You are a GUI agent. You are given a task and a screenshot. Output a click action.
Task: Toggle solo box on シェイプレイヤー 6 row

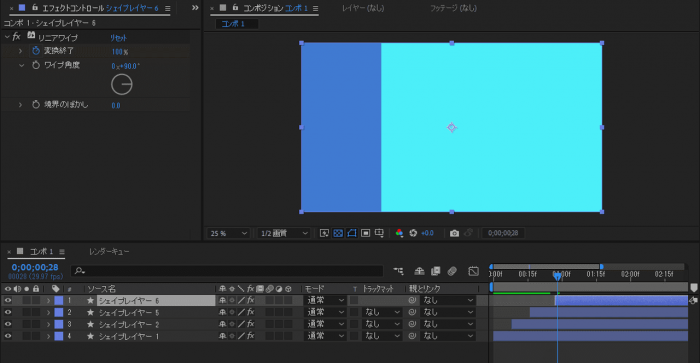click(27, 300)
